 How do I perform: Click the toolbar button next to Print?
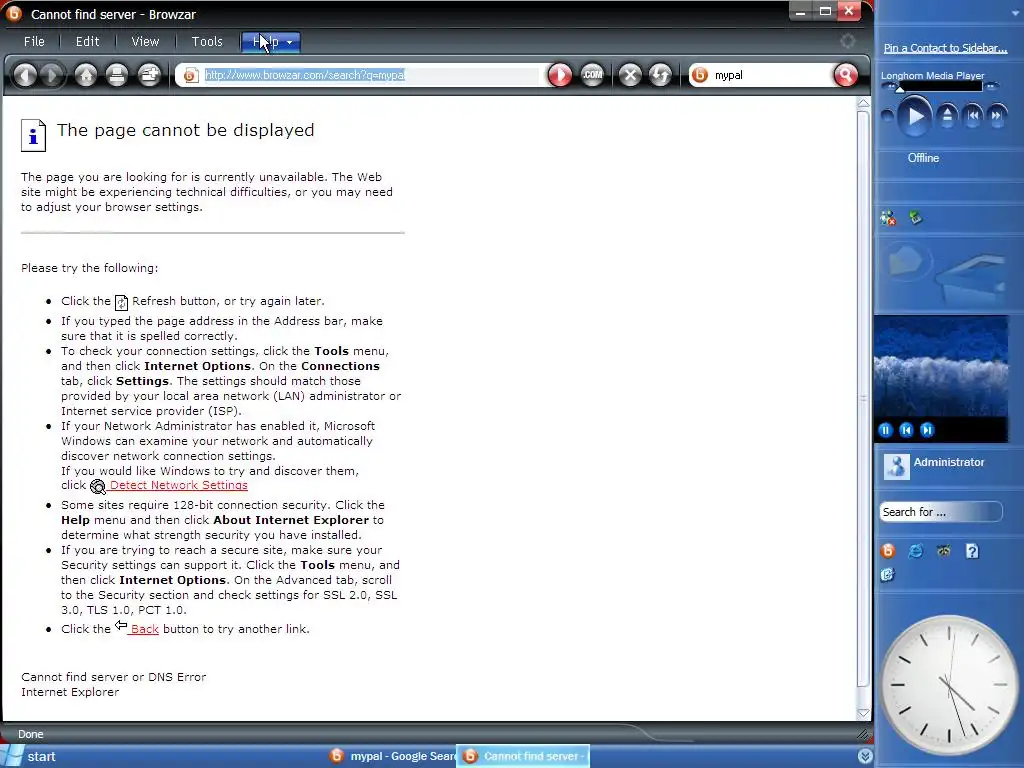pos(150,75)
